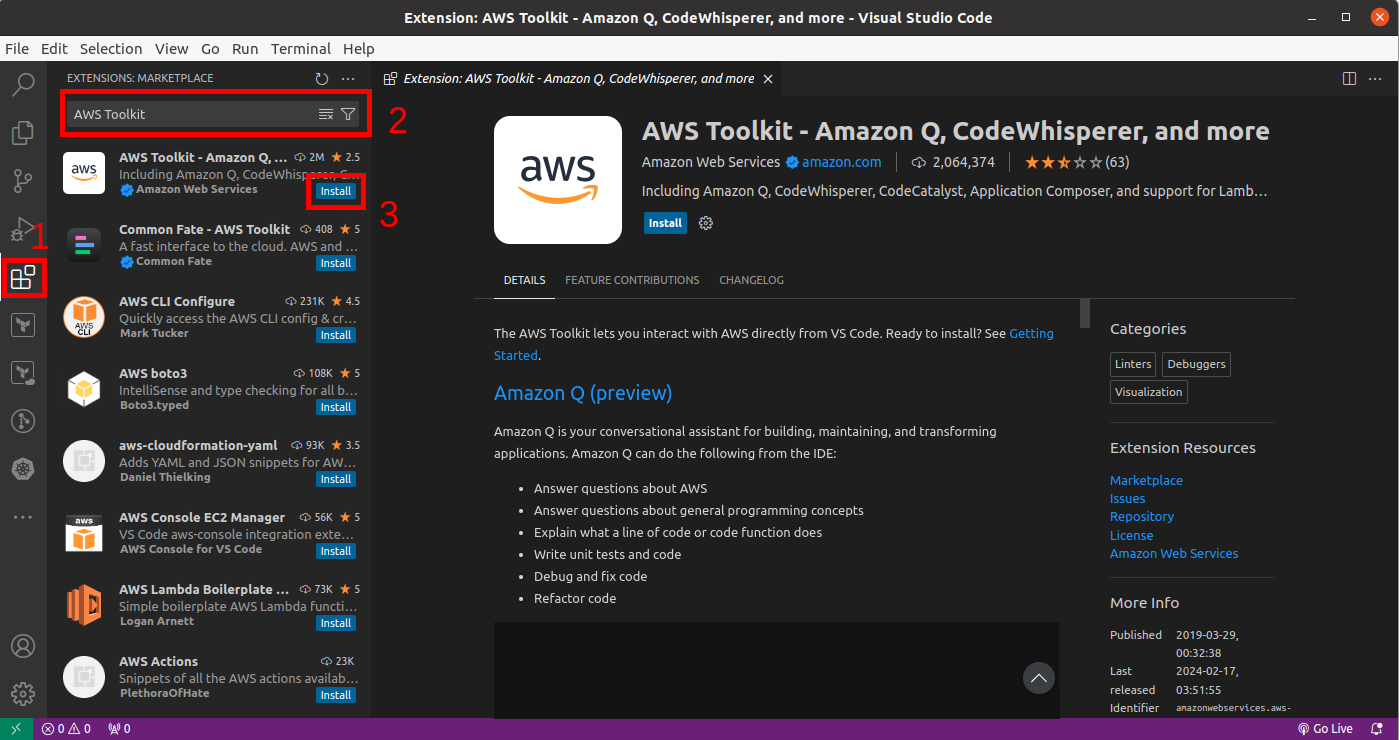Toggle problems panel via errors and warnings indicator
1399x740 pixels.
66,728
